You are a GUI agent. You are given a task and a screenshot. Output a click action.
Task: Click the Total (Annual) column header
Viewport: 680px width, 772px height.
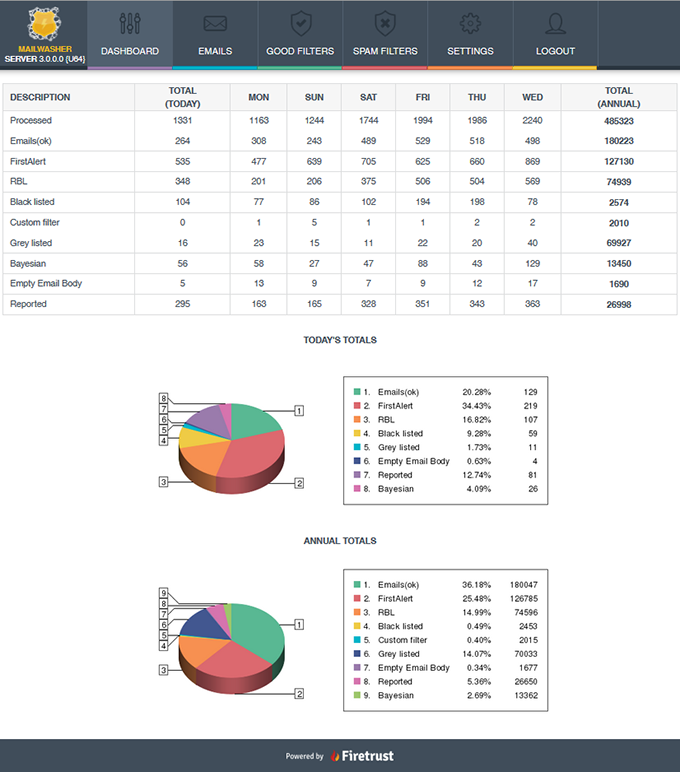click(619, 97)
